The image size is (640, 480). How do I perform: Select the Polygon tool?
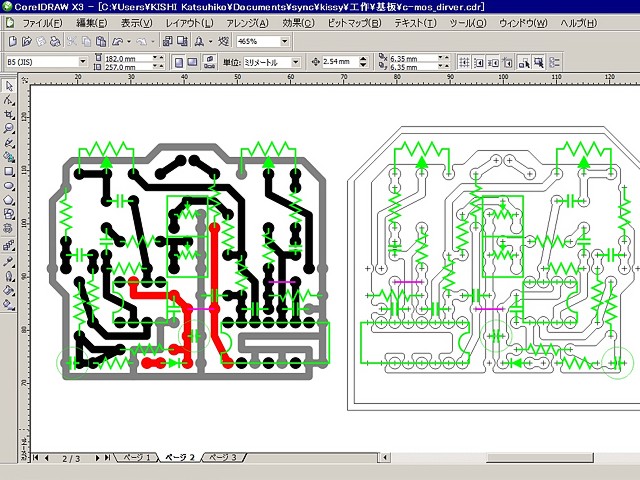9,200
